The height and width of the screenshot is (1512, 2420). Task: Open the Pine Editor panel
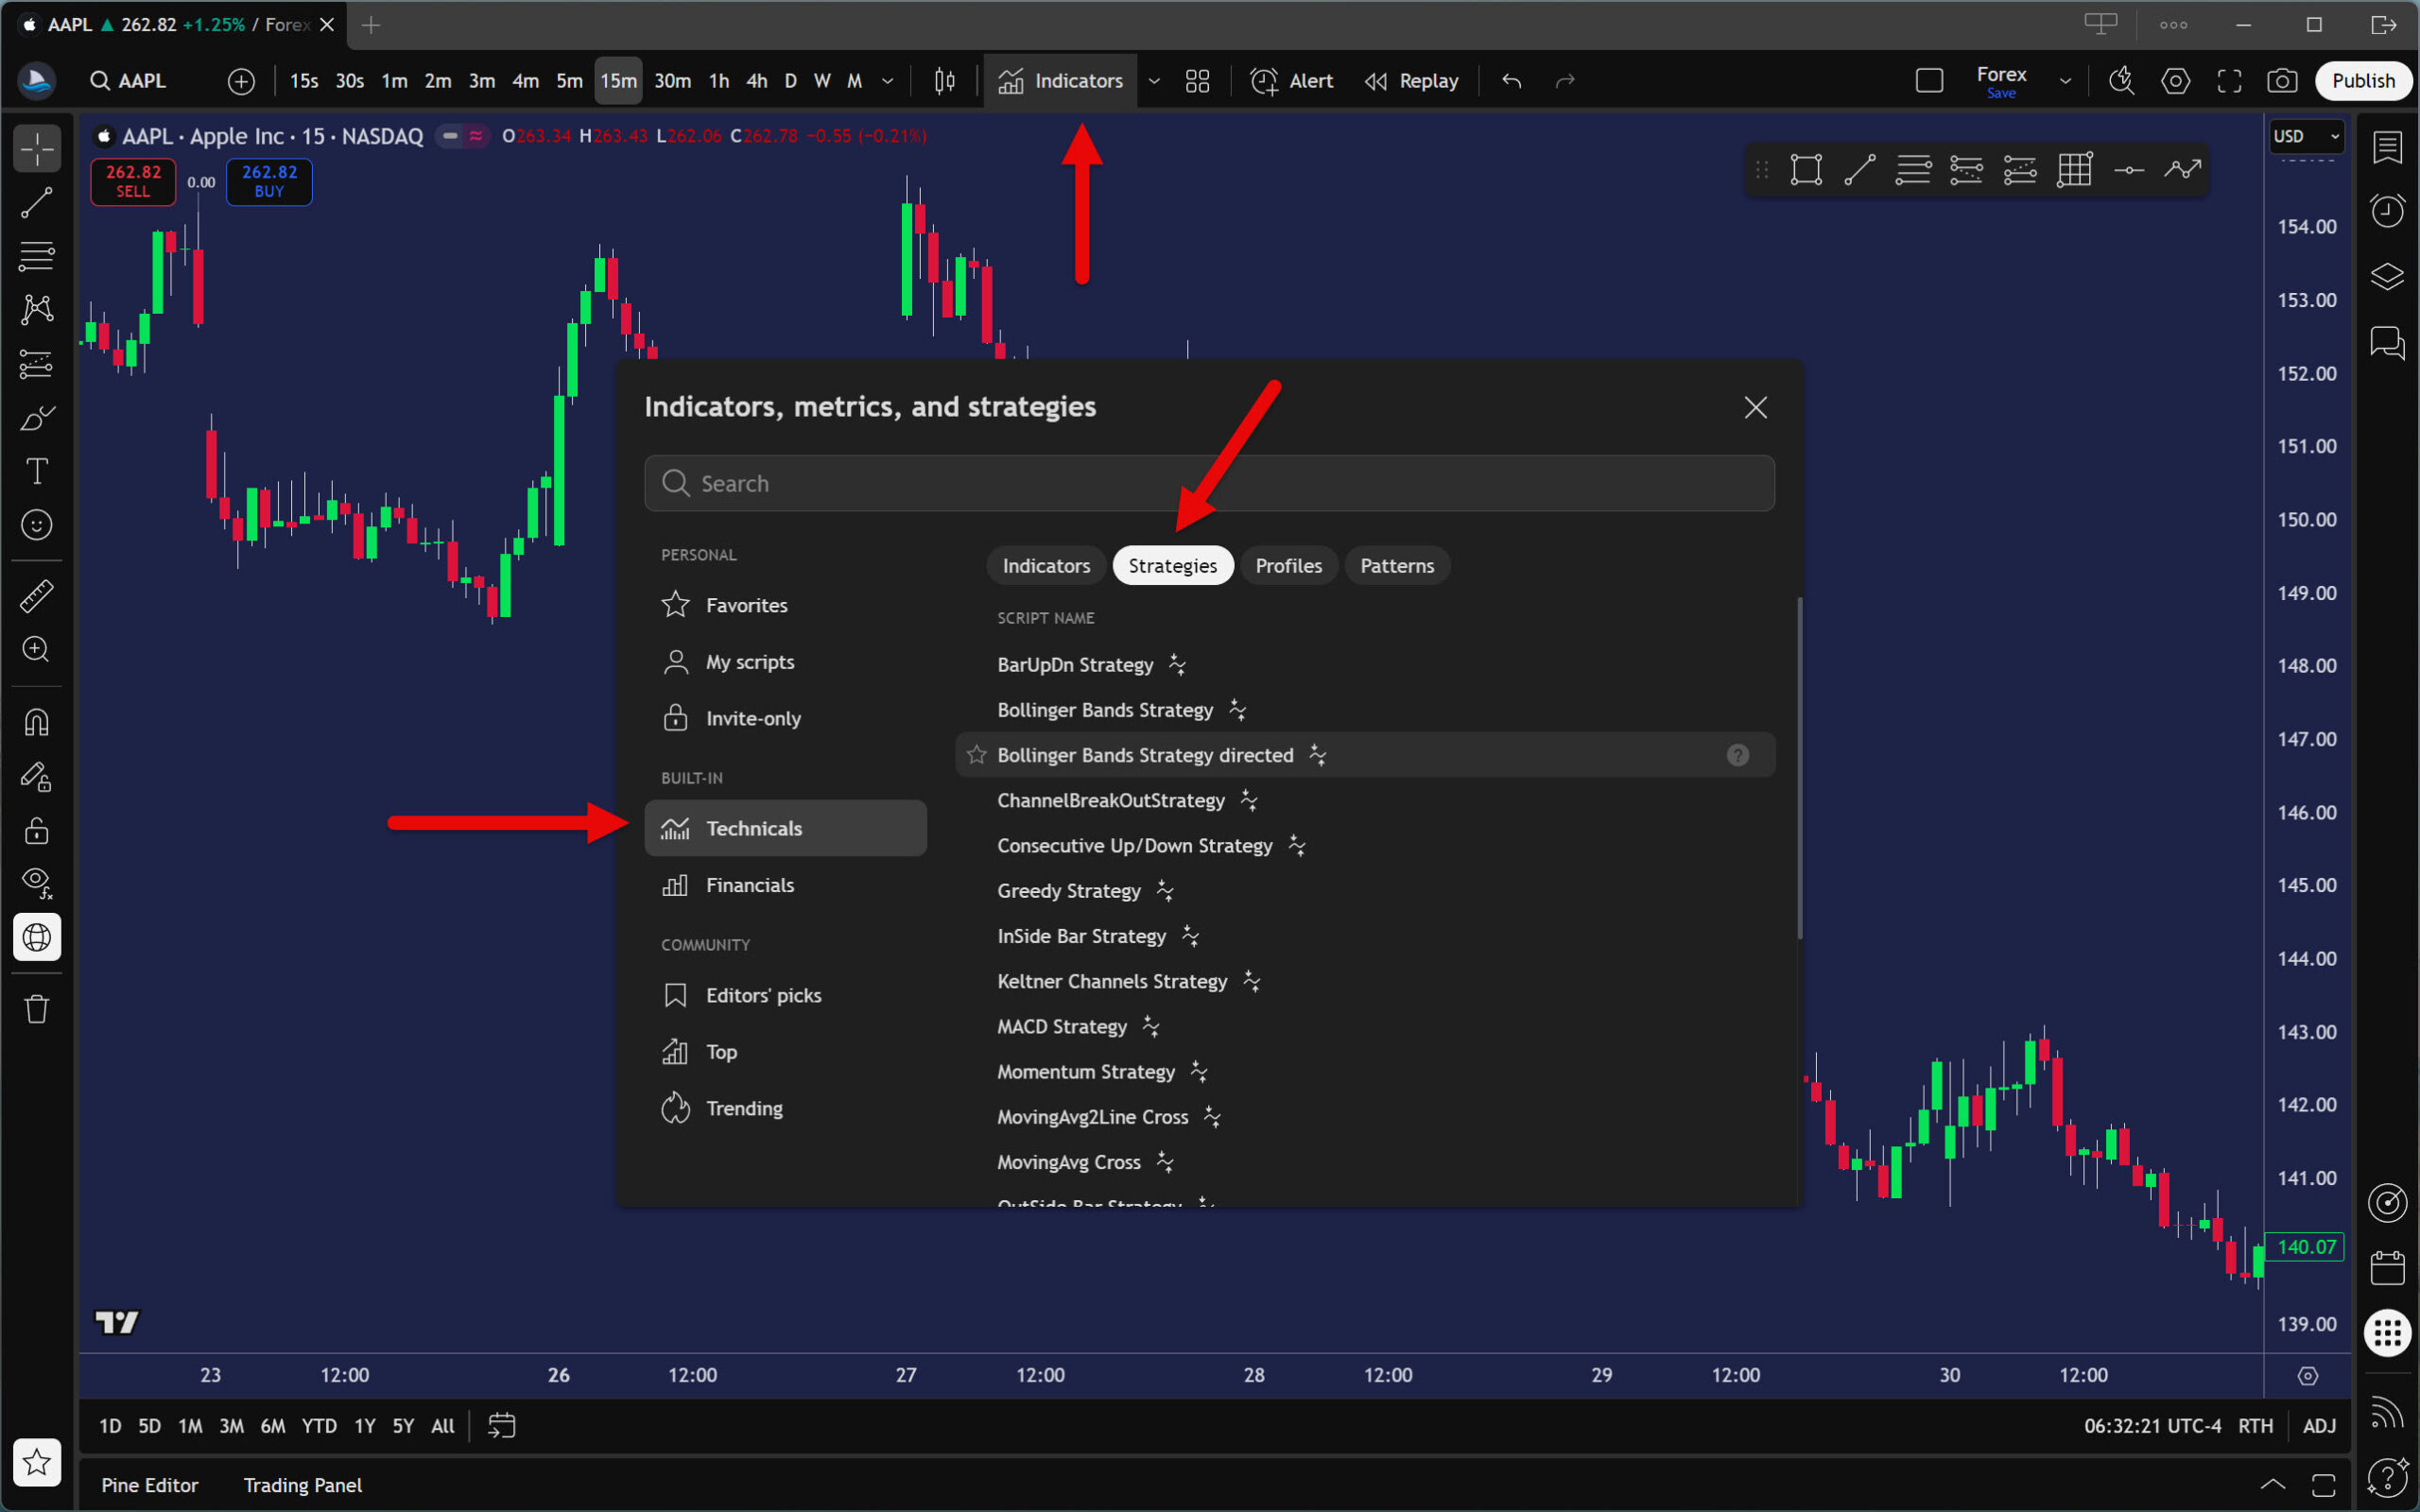click(x=149, y=1485)
